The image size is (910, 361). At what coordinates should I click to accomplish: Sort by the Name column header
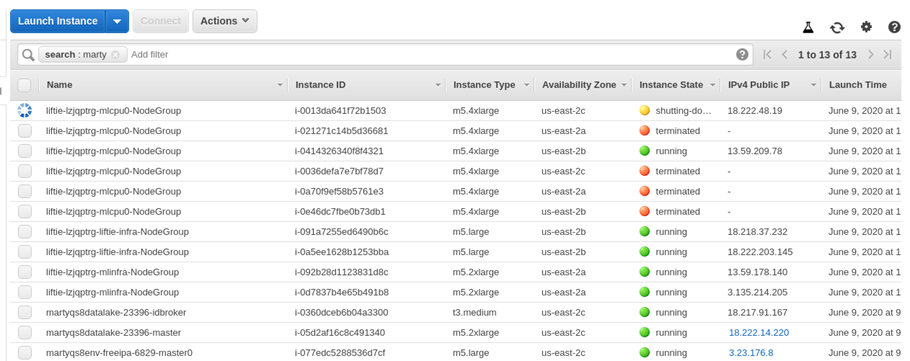(60, 85)
